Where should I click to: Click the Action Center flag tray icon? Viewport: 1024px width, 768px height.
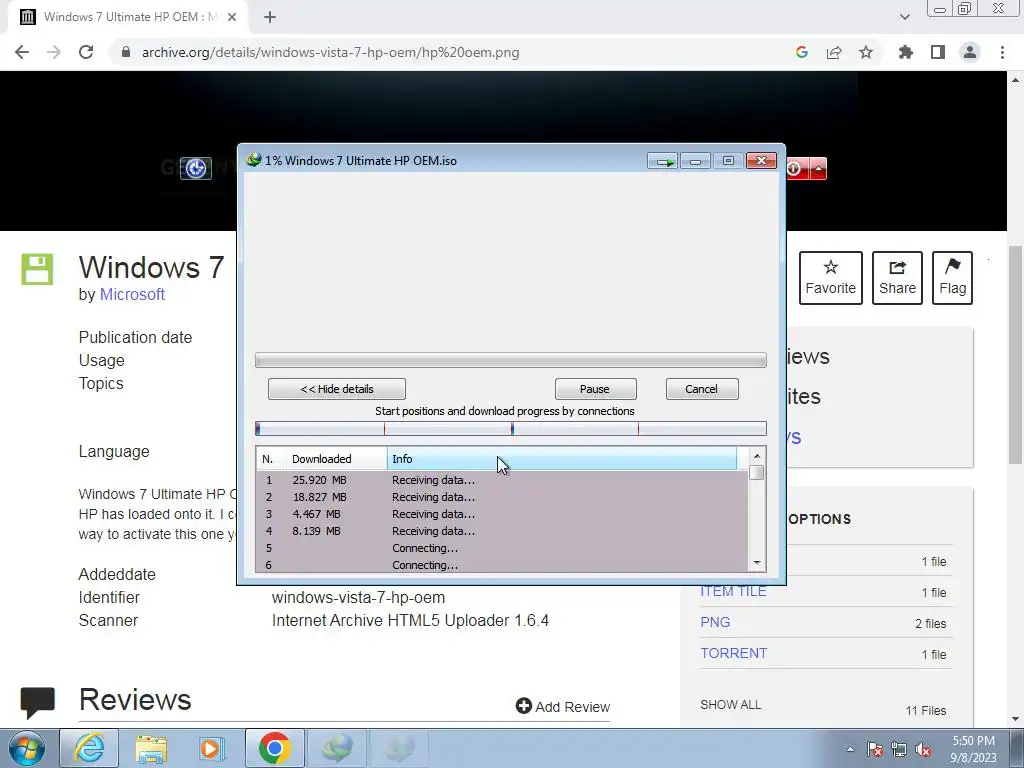pos(875,749)
